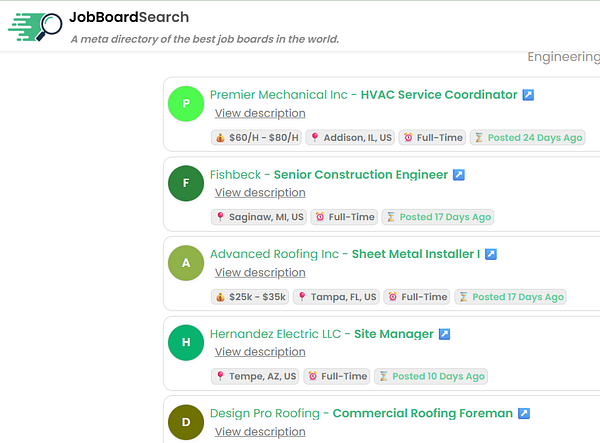The height and width of the screenshot is (443, 600).
Task: View description for Premier Mechanical Inc job
Action: pos(260,113)
